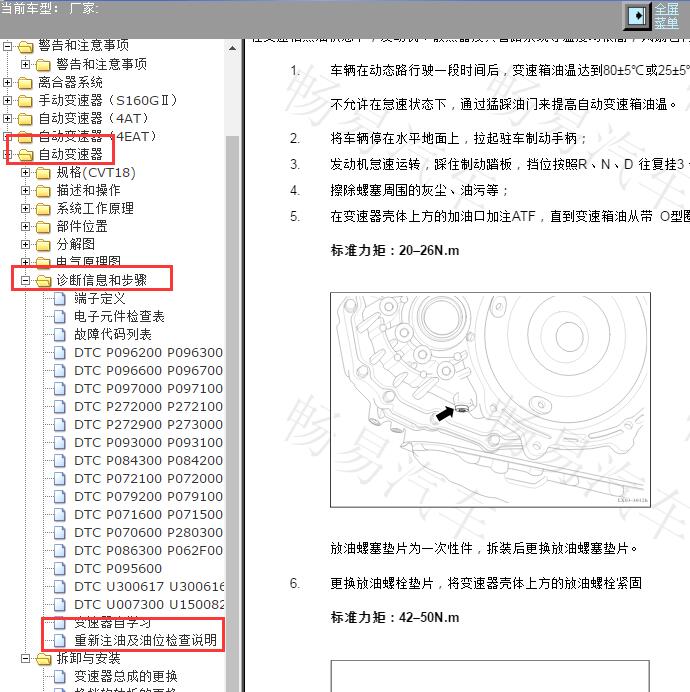Viewport: 690px width, 692px height.
Task: Click the 故障代码列表 page icon
Action: coord(60,335)
